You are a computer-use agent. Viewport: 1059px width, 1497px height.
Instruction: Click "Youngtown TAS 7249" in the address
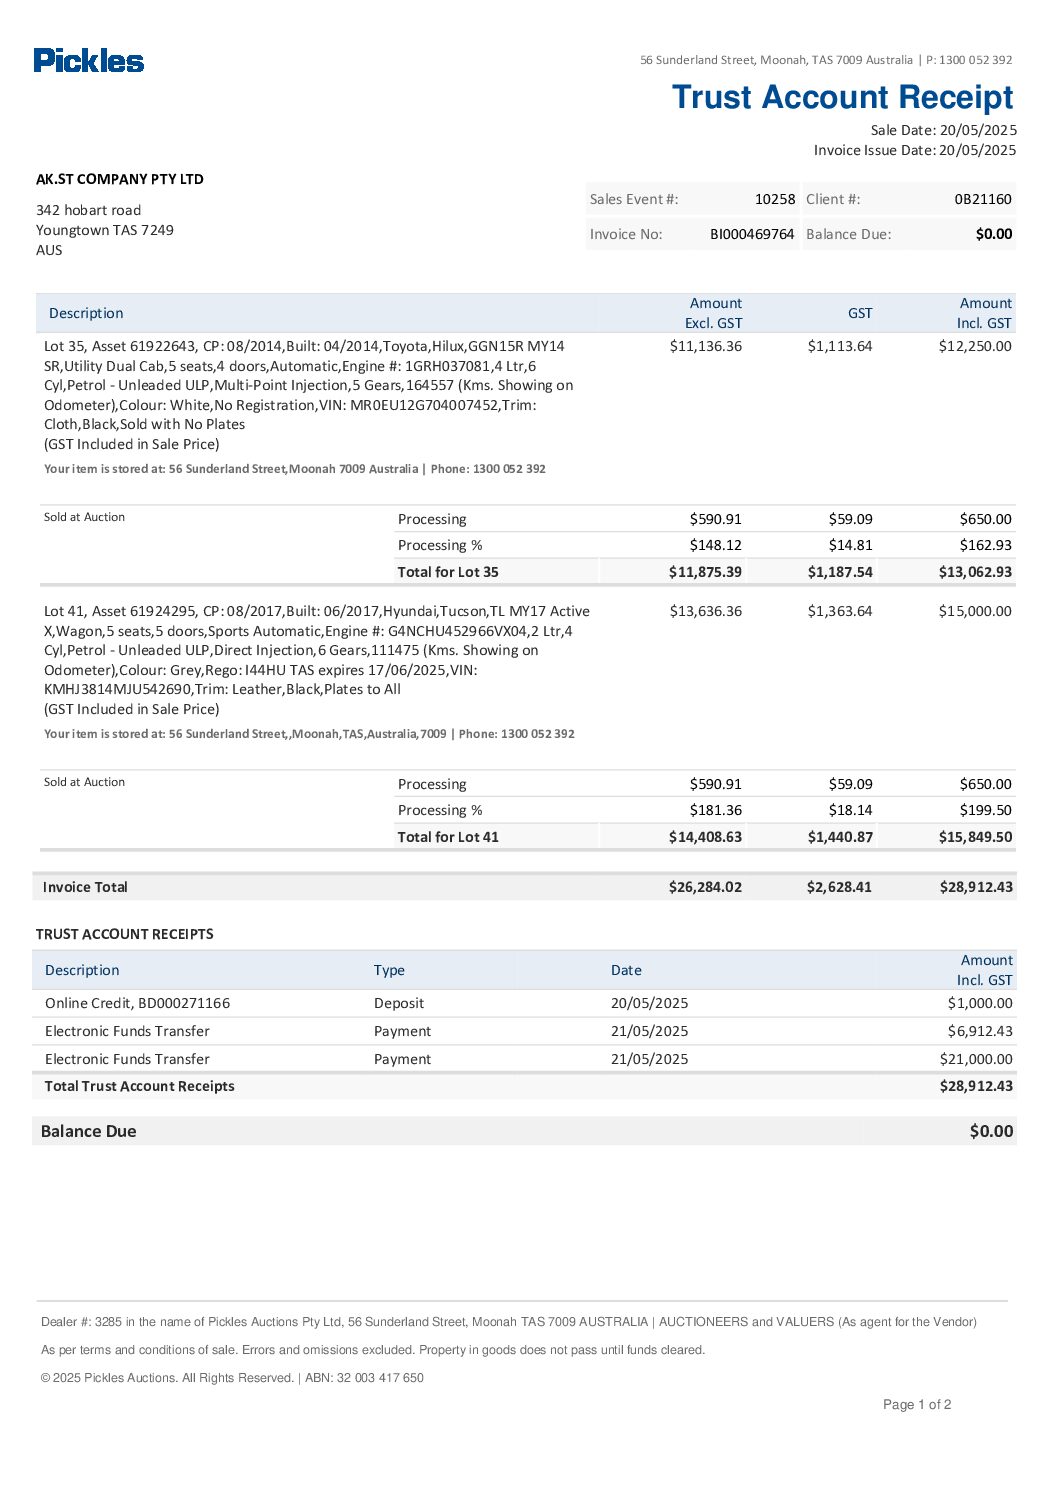105,230
